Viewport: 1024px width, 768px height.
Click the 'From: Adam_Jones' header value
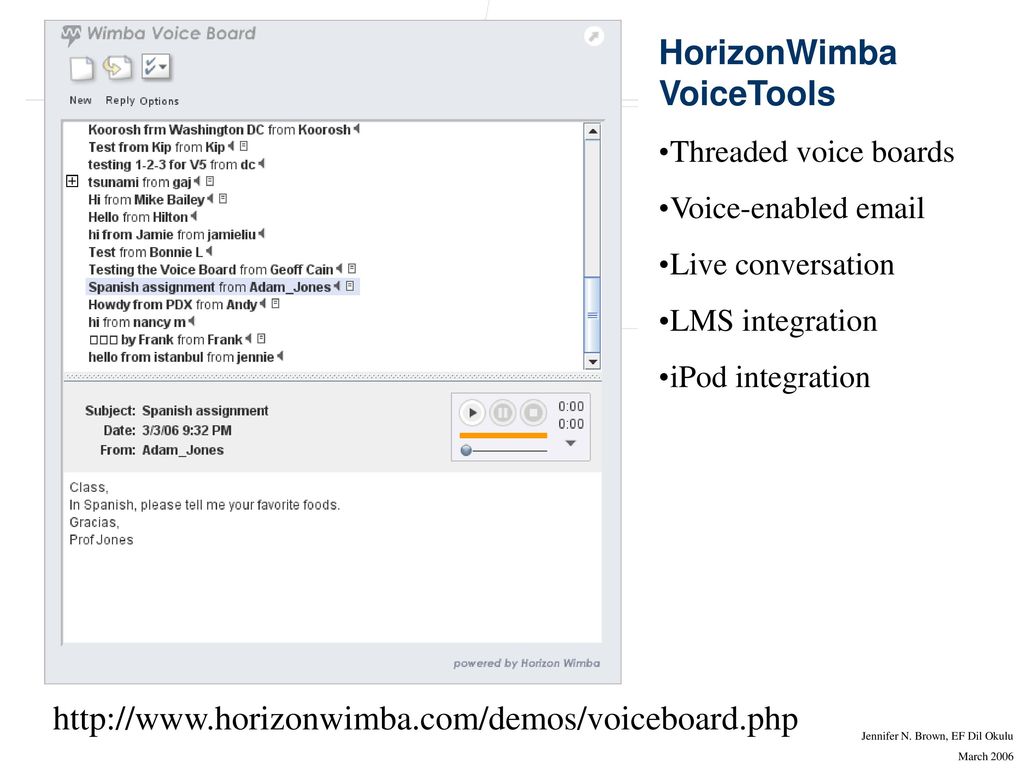183,450
